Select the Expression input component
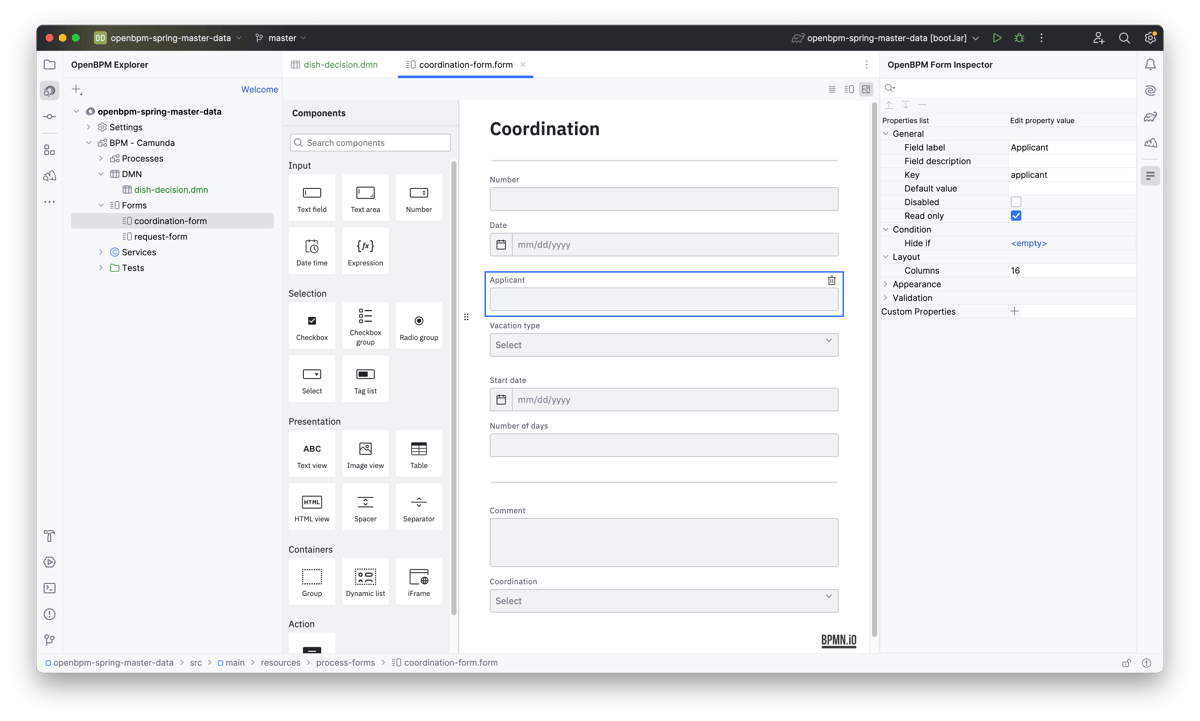The height and width of the screenshot is (721, 1200). 365,250
